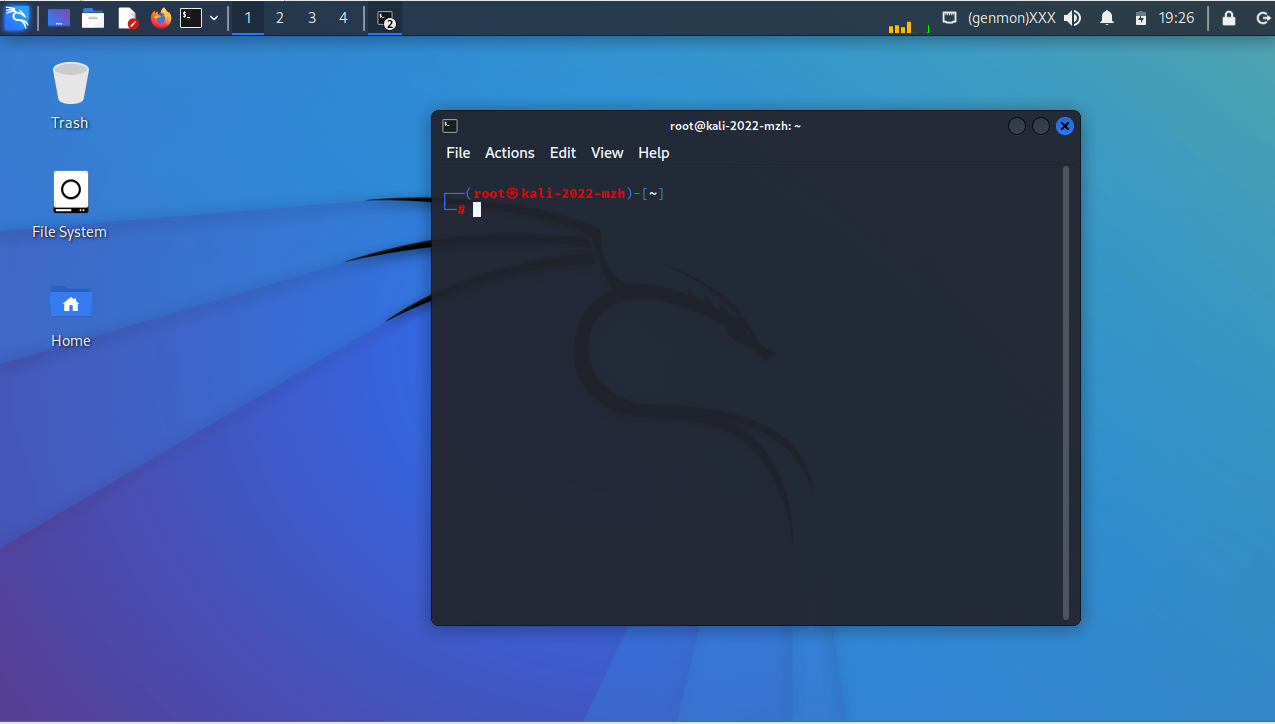Click the terminal vertical scrollbar

coord(1066,392)
